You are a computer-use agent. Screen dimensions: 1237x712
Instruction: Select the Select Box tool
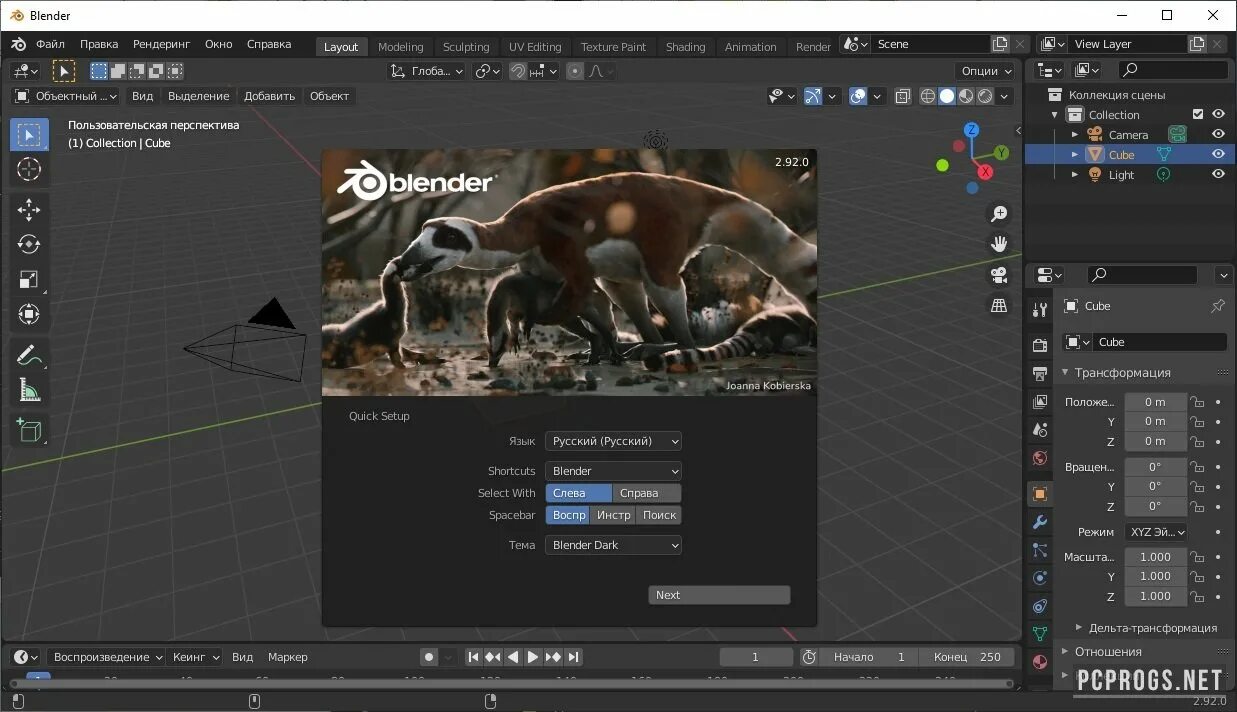[29, 135]
